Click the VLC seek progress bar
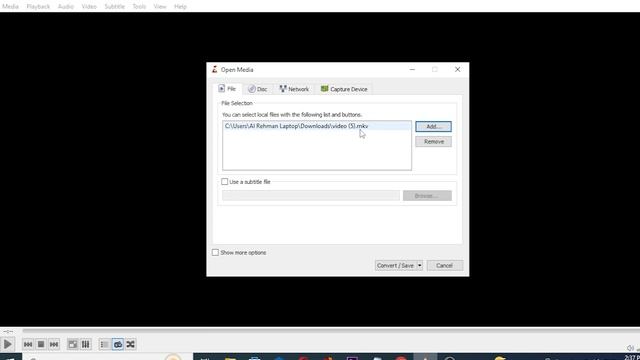 331,331
